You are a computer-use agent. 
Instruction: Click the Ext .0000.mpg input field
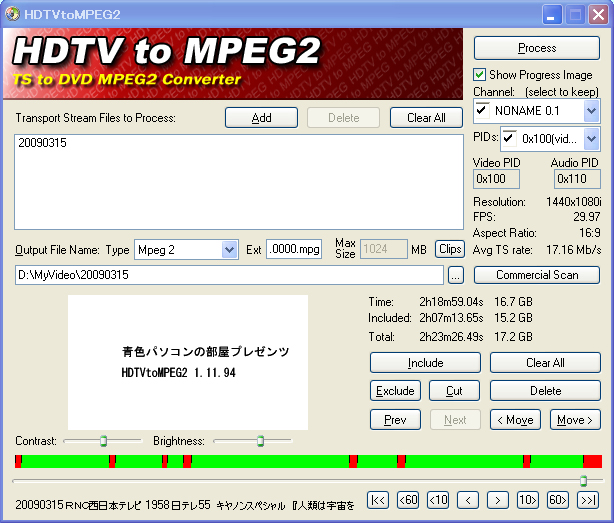[x=294, y=249]
